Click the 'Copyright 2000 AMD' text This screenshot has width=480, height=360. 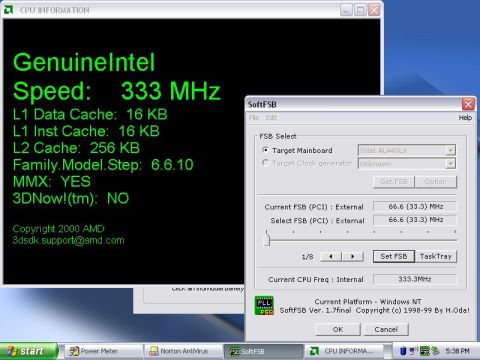click(58, 229)
